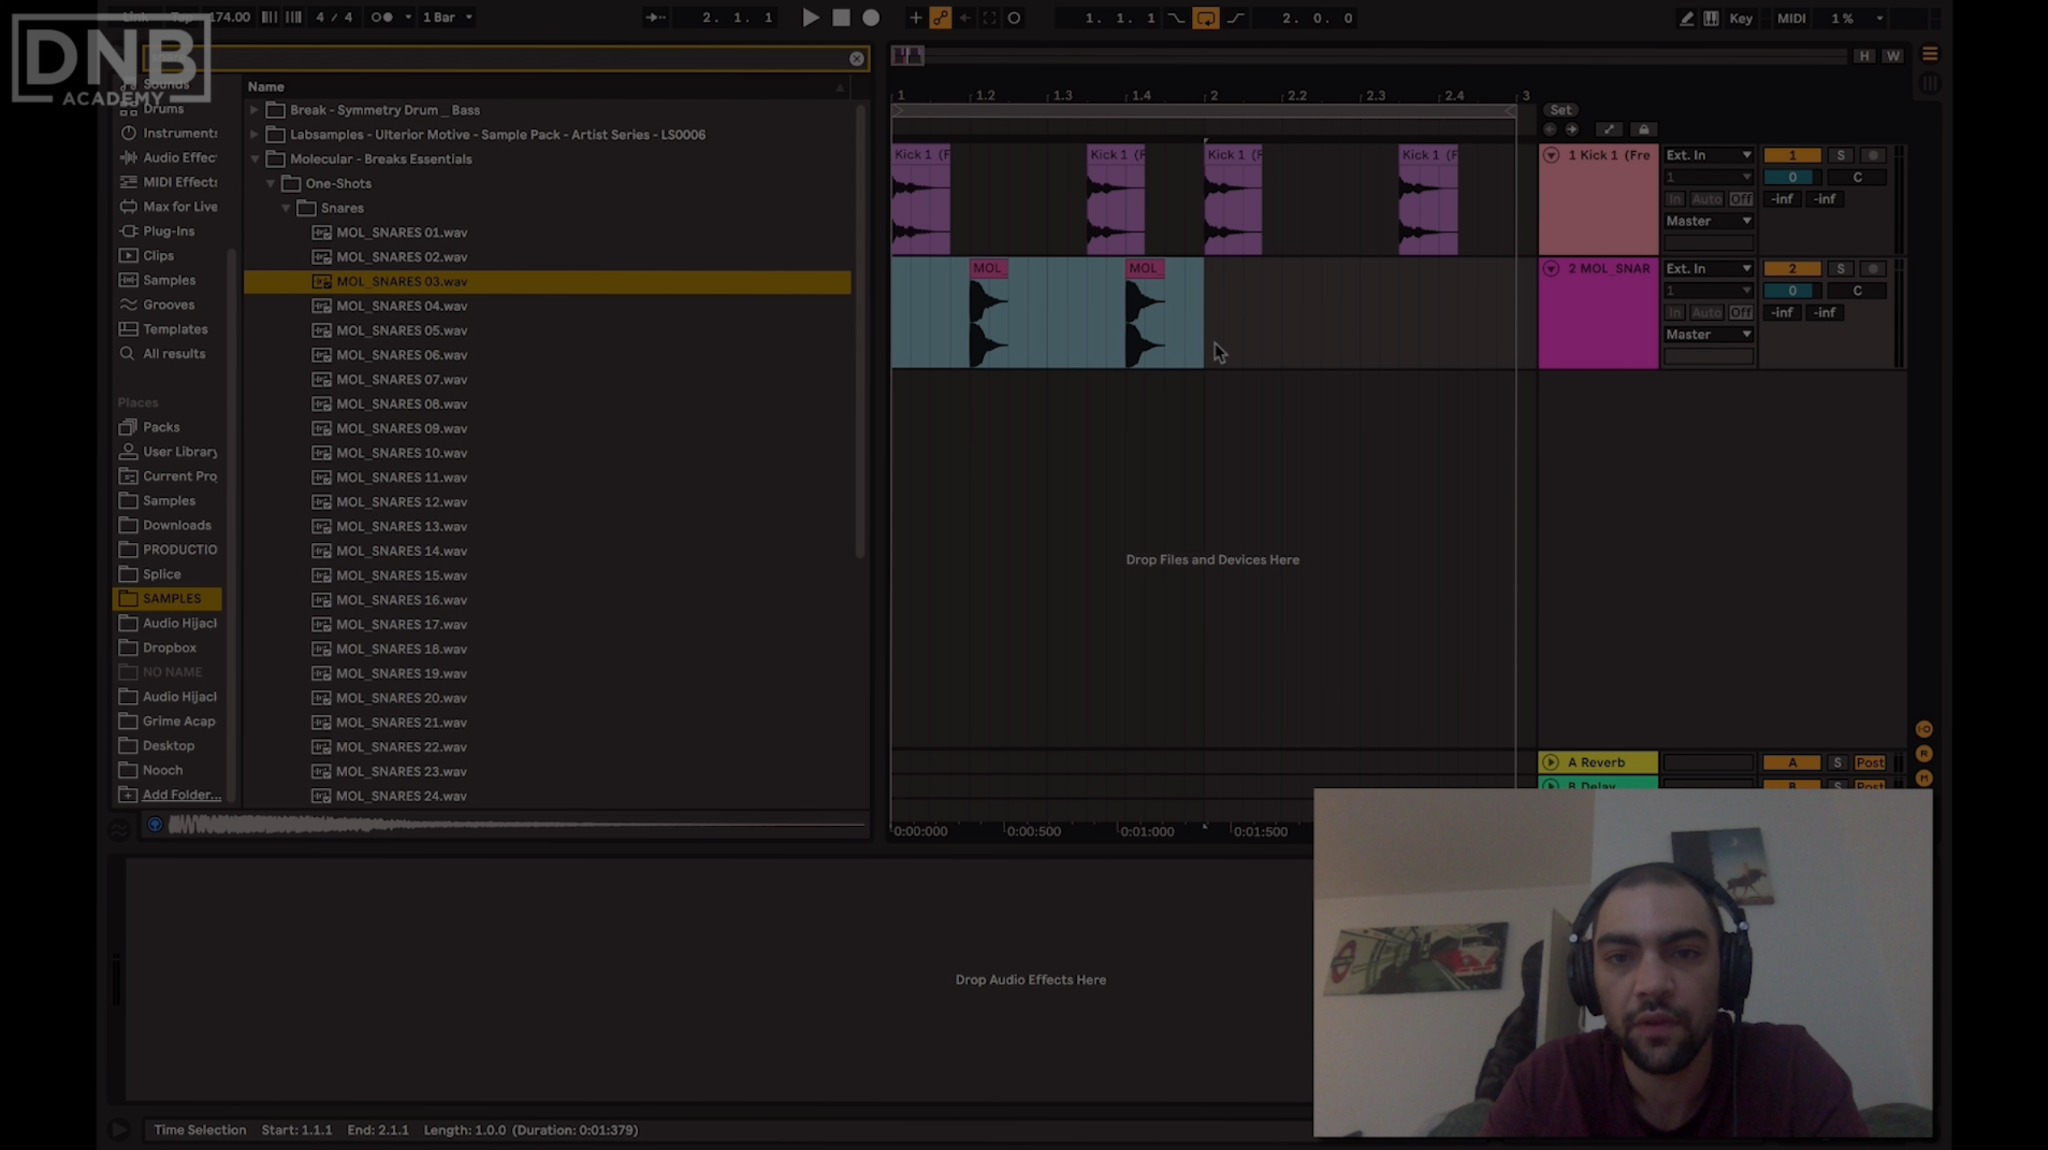2048x1150 pixels.
Task: Click the 4 / 4 time signature
Action: tap(334, 17)
